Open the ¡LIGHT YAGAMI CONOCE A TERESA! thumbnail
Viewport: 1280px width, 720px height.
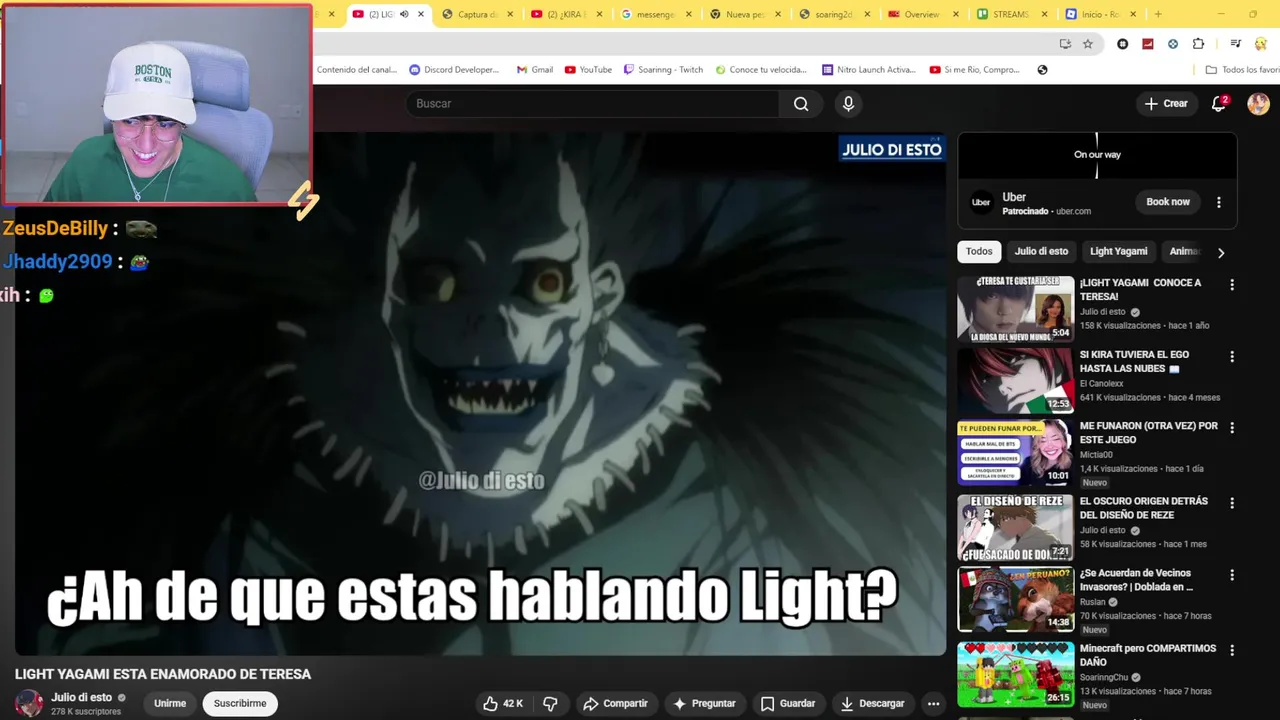[x=1016, y=309]
